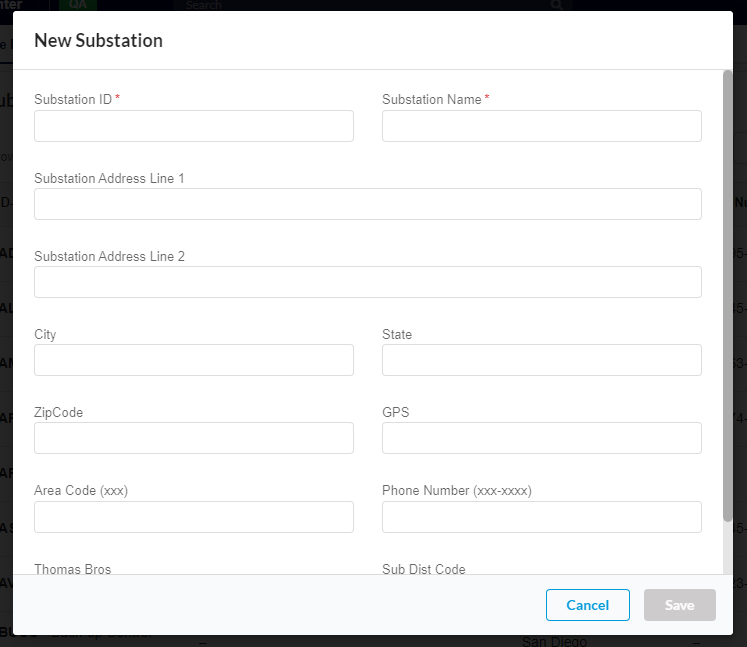
Task: Click the dialog's vertical scrollbar thumb
Action: (727, 295)
